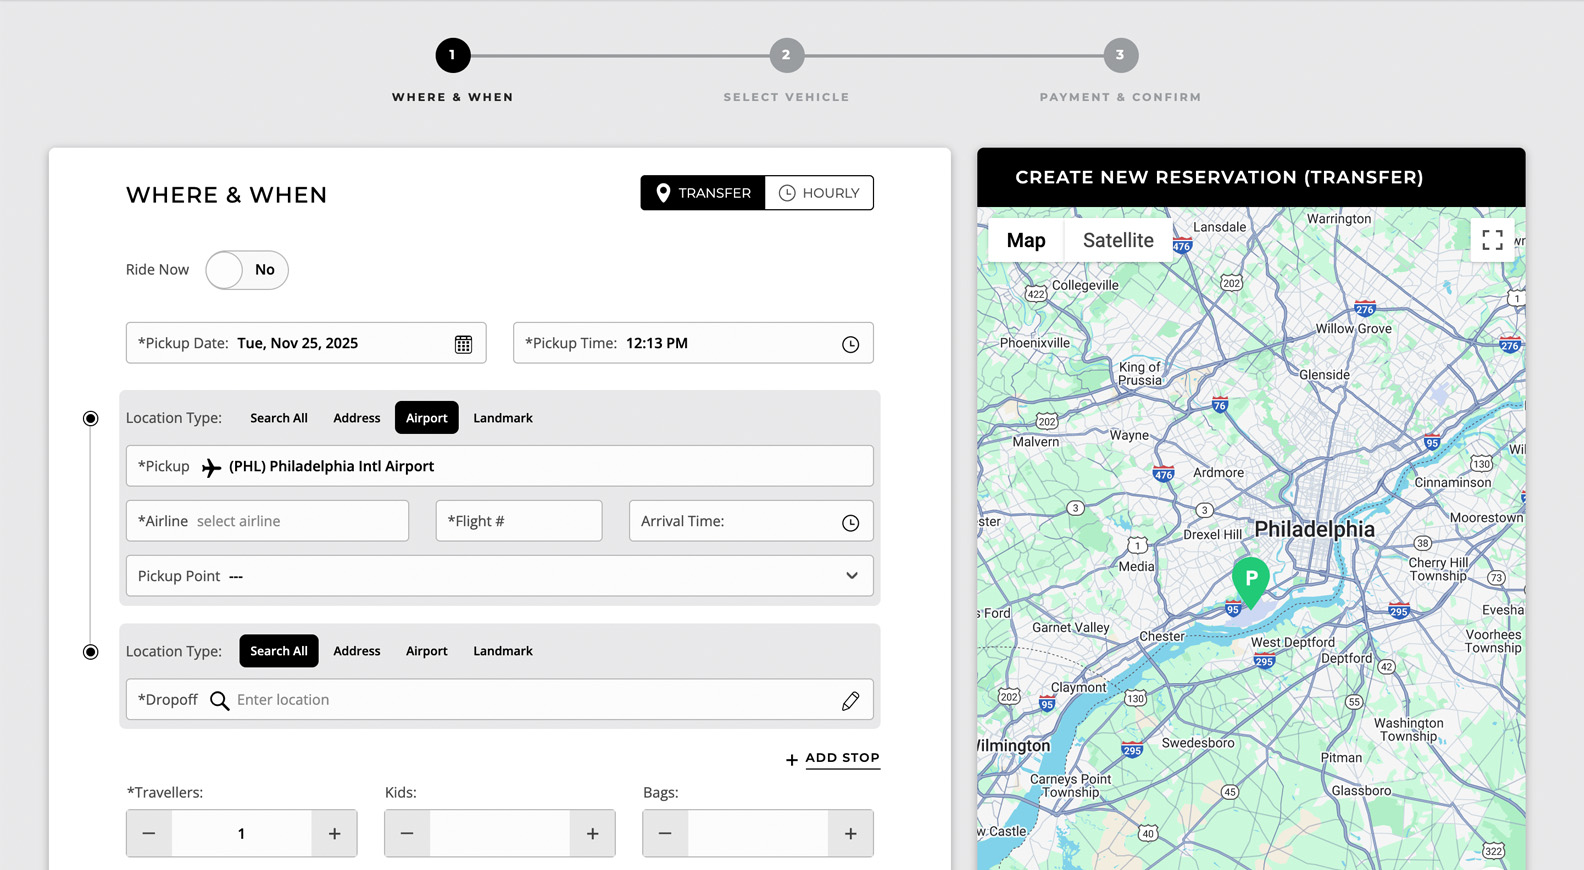Image resolution: width=1584 pixels, height=870 pixels.
Task: Click the Philadelphia label on map
Action: pos(1314,530)
